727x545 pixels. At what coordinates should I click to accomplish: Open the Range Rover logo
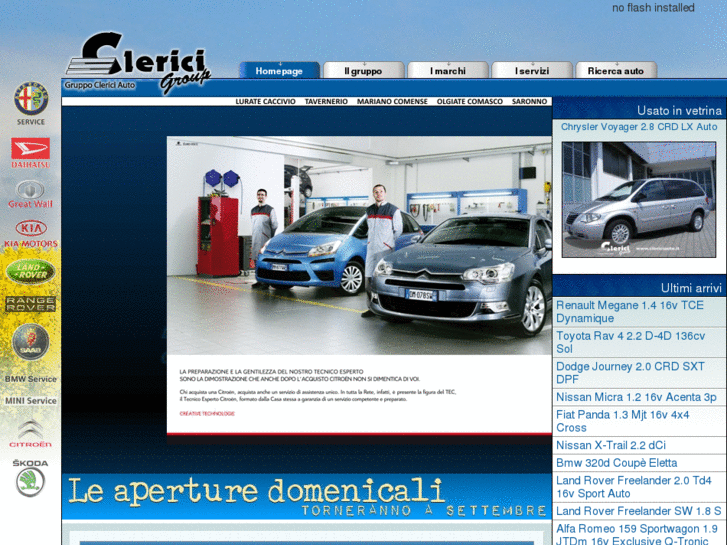pyautogui.click(x=31, y=304)
